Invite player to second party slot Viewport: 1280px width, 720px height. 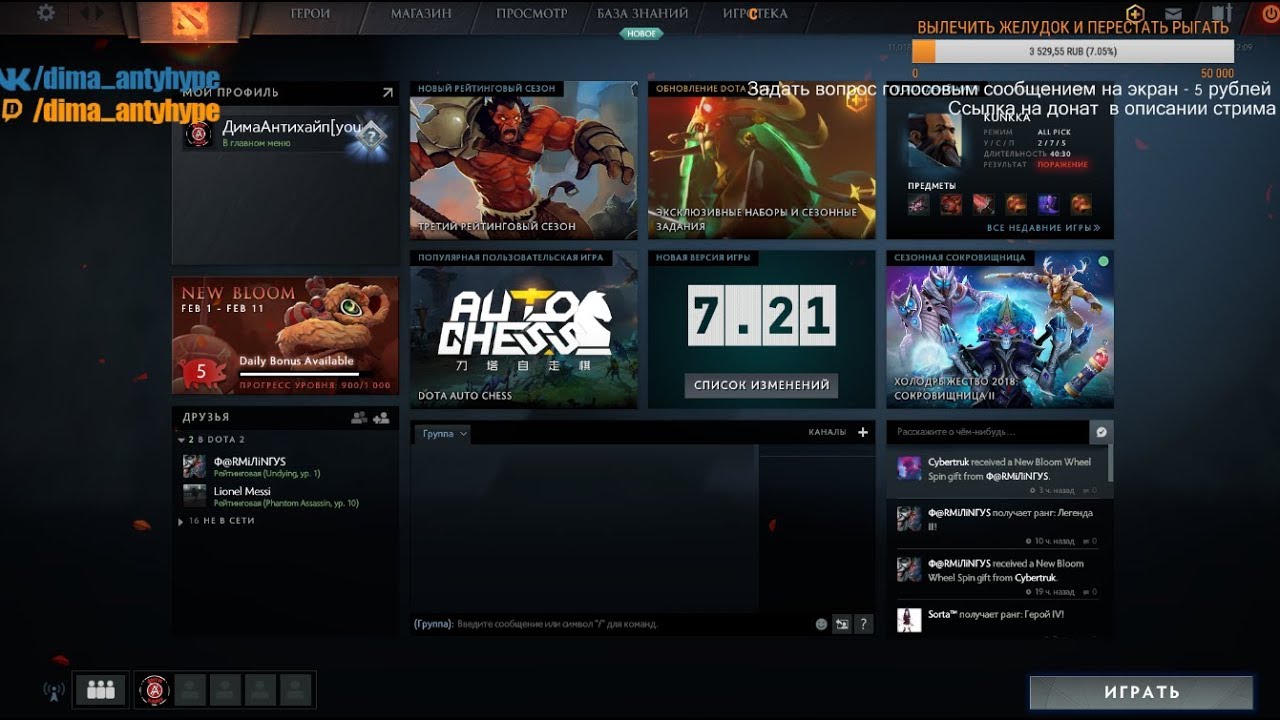click(x=190, y=689)
